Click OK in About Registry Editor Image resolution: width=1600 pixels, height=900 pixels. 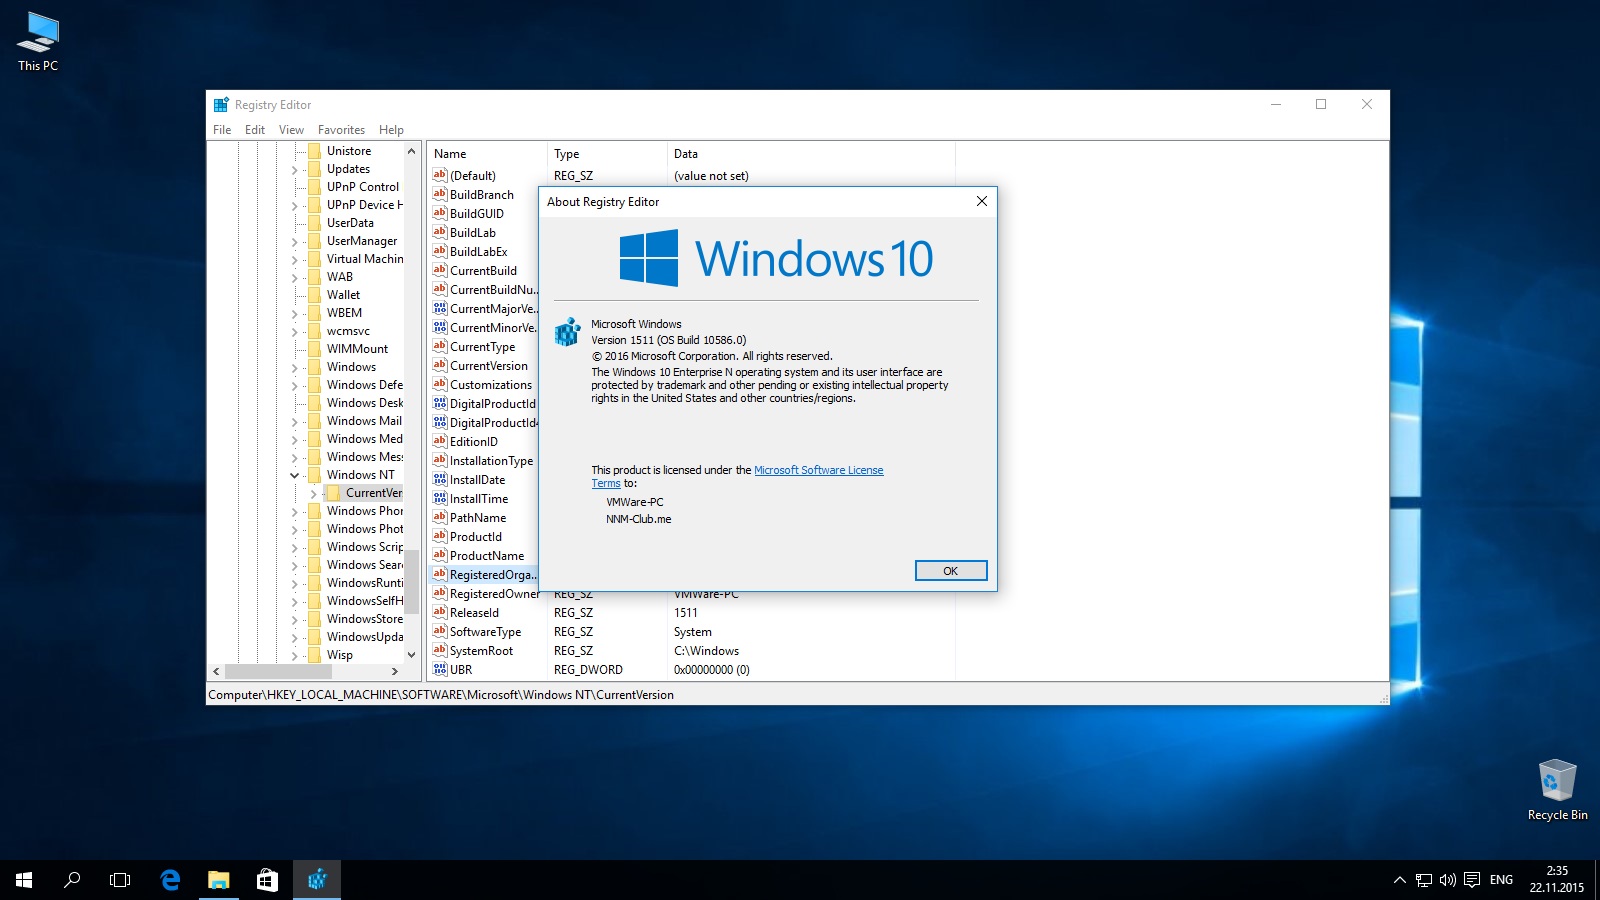click(951, 571)
